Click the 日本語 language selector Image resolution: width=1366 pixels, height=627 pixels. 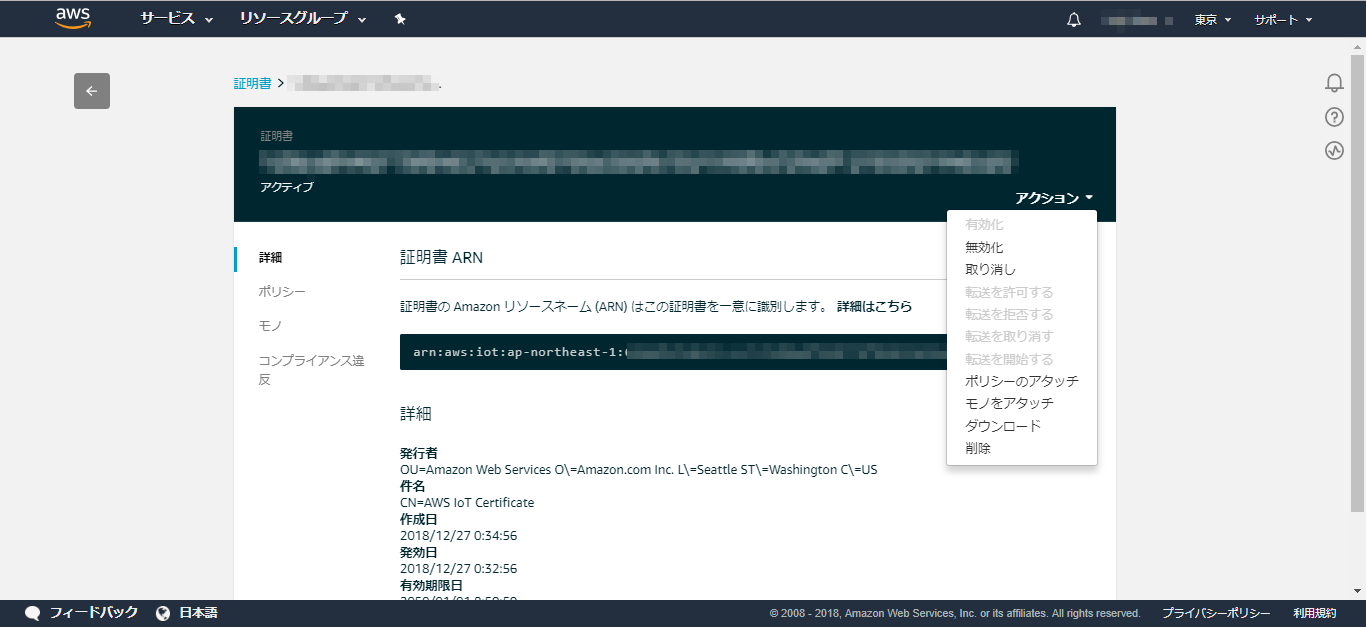(198, 613)
